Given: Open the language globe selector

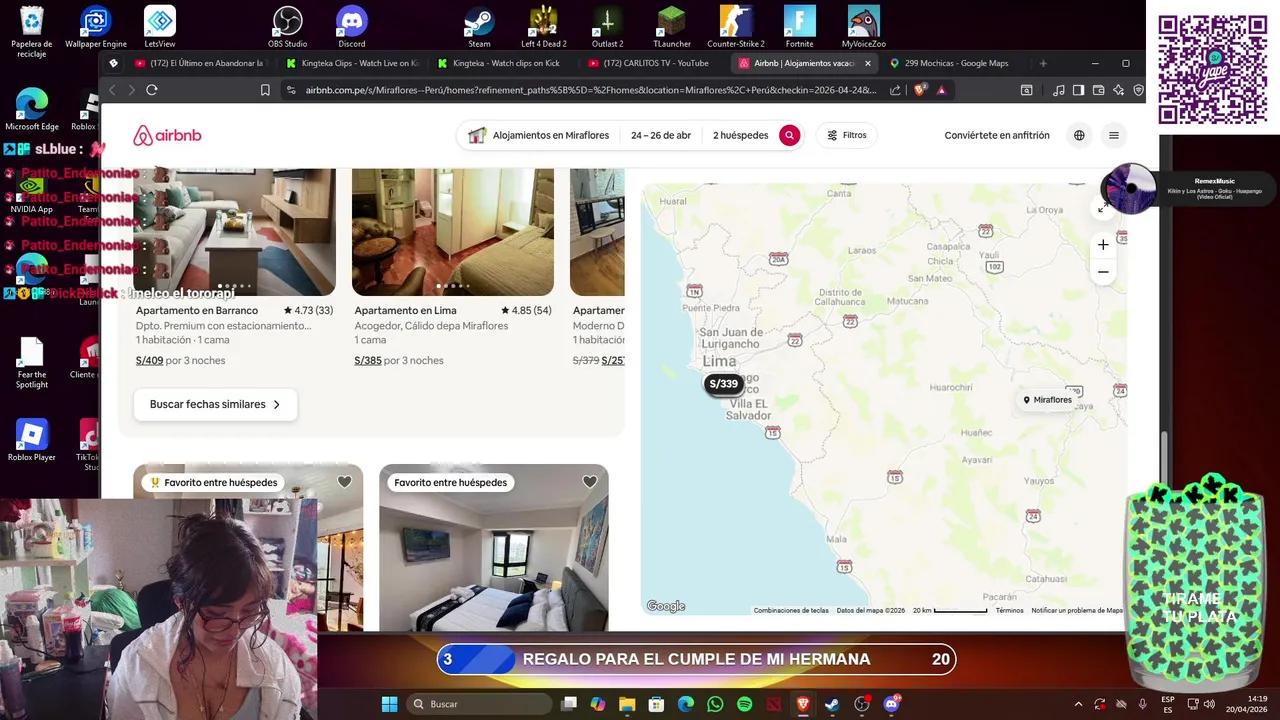Looking at the screenshot, I should pos(1079,135).
